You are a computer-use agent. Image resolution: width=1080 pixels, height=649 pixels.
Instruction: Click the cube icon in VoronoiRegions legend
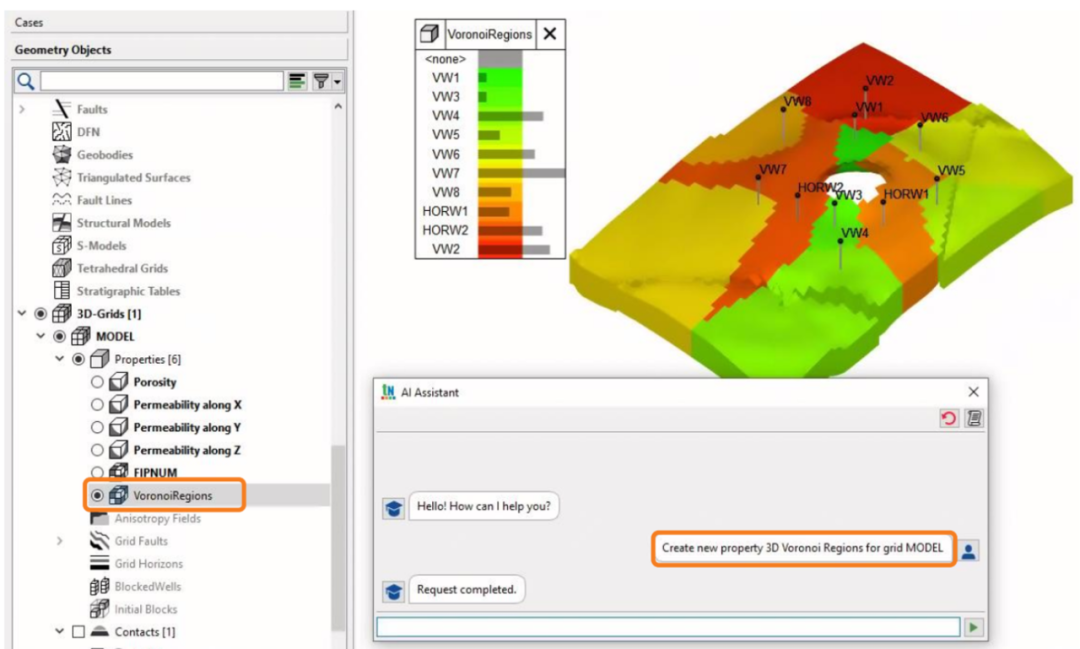click(x=430, y=34)
